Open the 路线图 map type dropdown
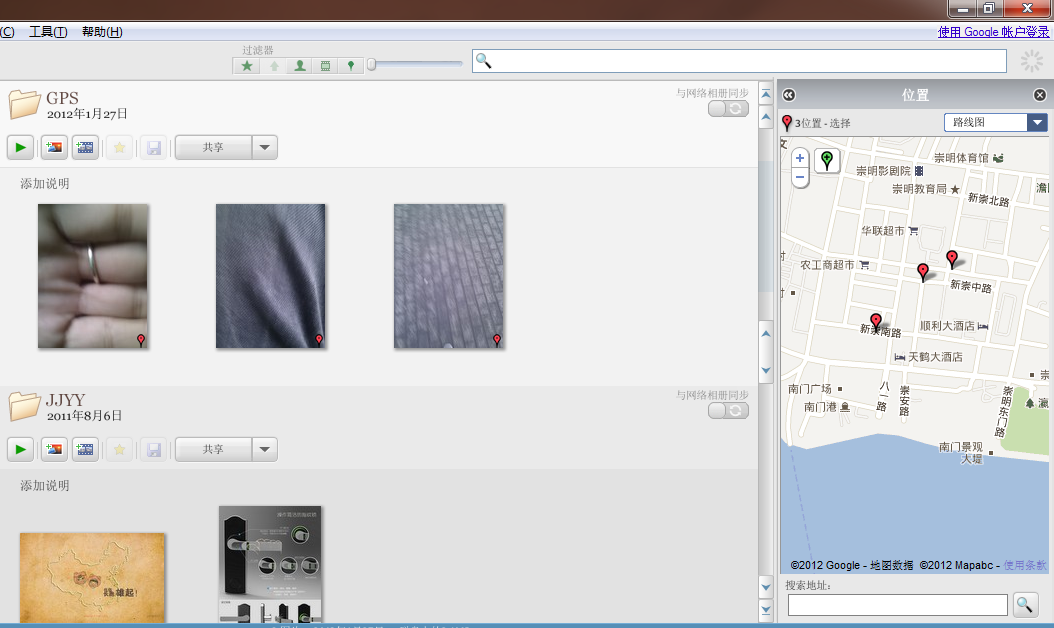This screenshot has height=628, width=1054. pyautogui.click(x=996, y=122)
